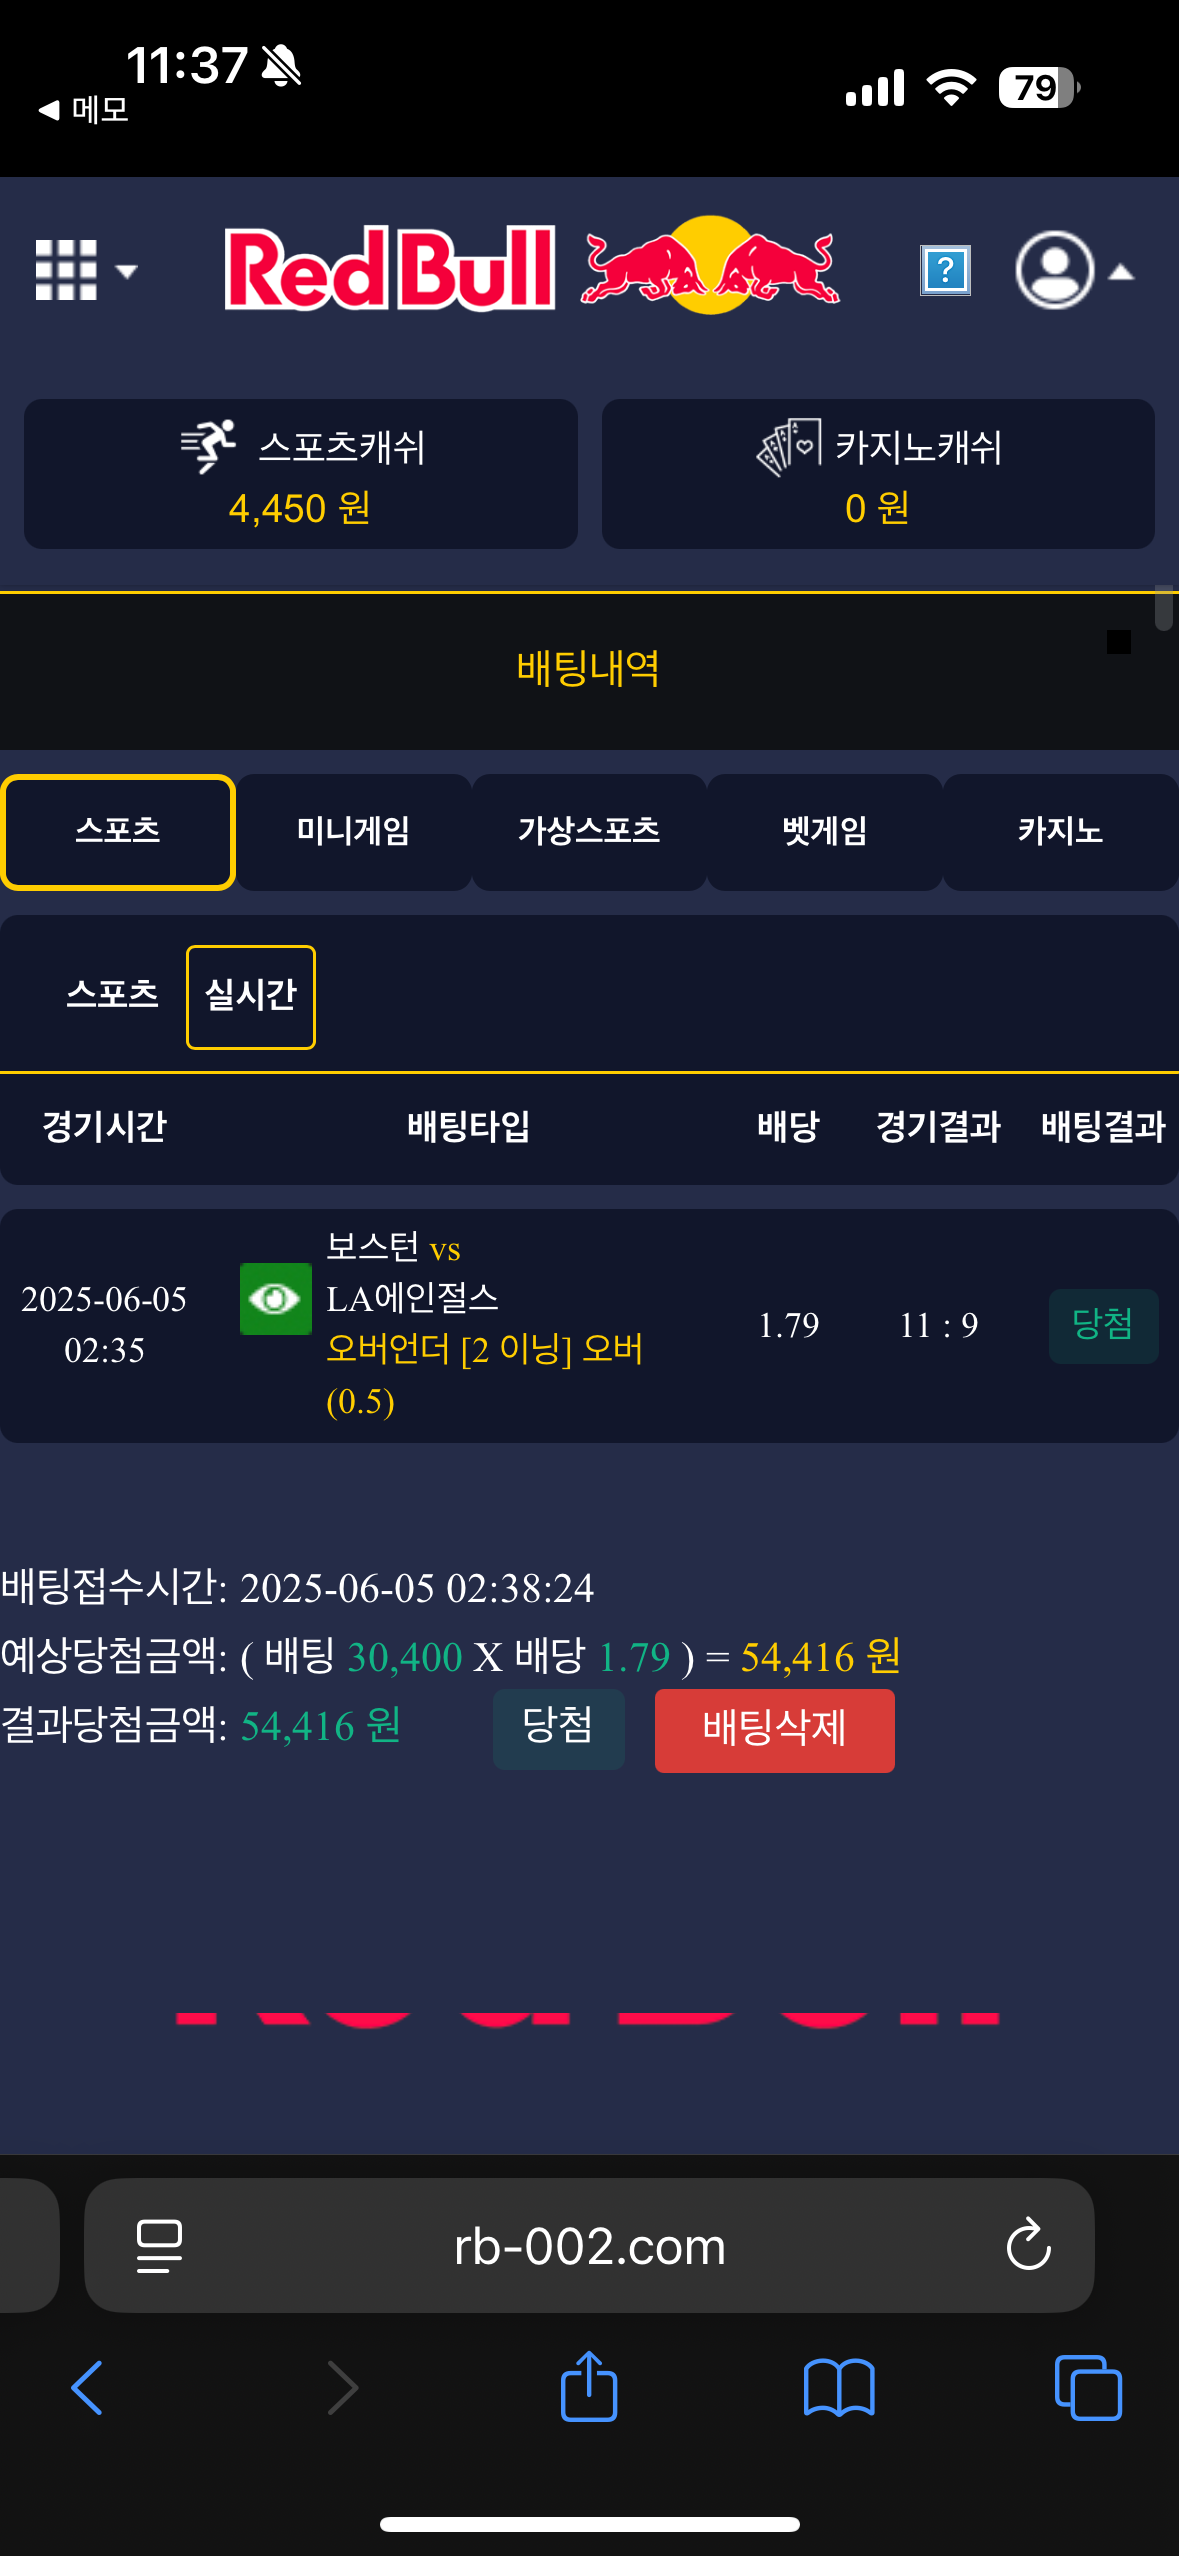This screenshot has width=1179, height=2556.
Task: Select the 카지노 tab
Action: (x=1060, y=831)
